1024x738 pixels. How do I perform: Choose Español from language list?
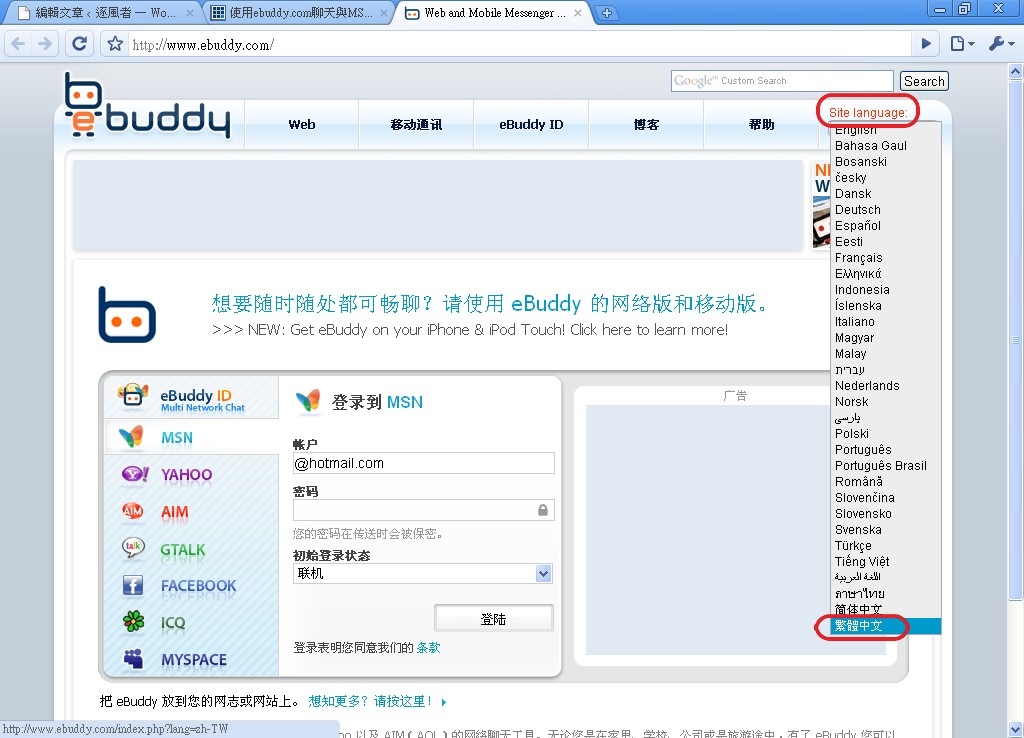(886, 225)
